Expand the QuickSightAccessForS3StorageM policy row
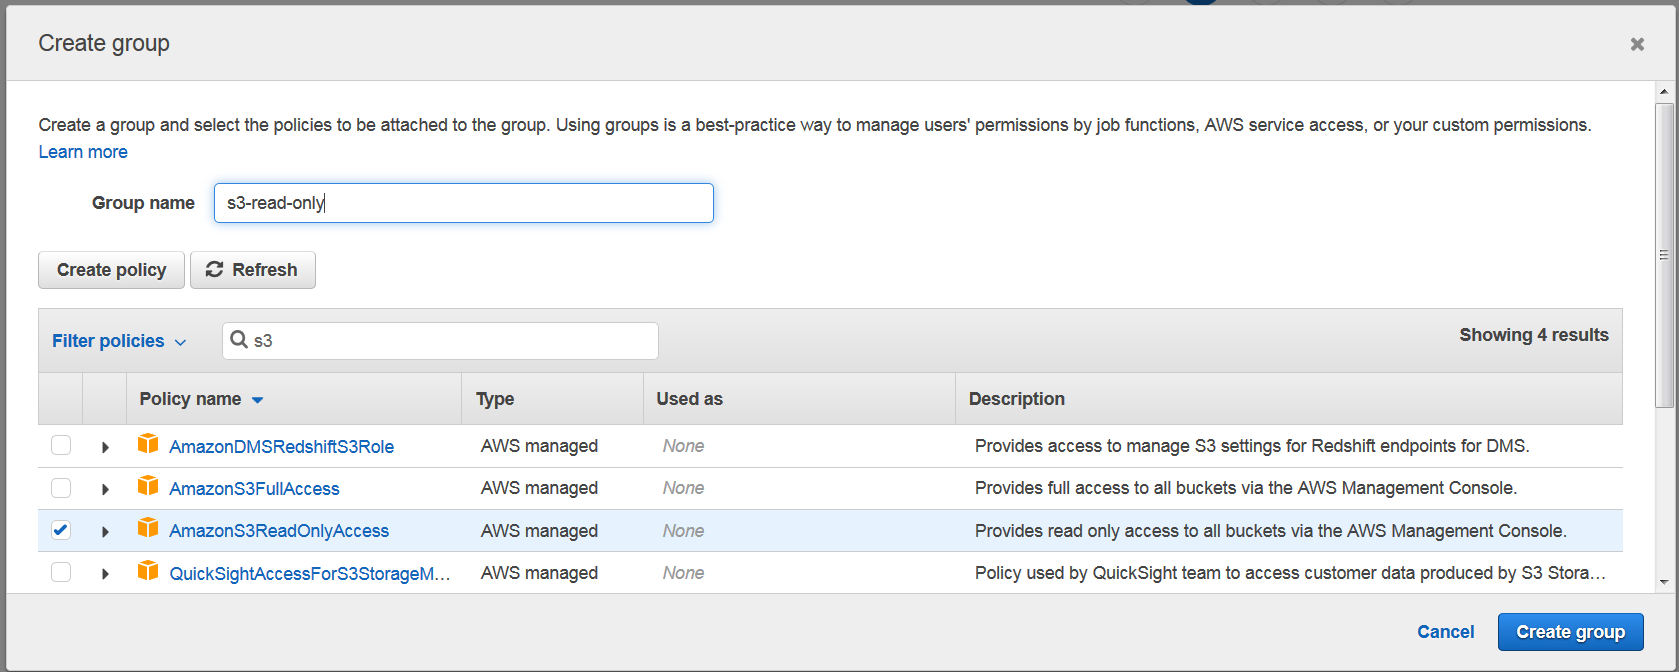 (x=105, y=574)
